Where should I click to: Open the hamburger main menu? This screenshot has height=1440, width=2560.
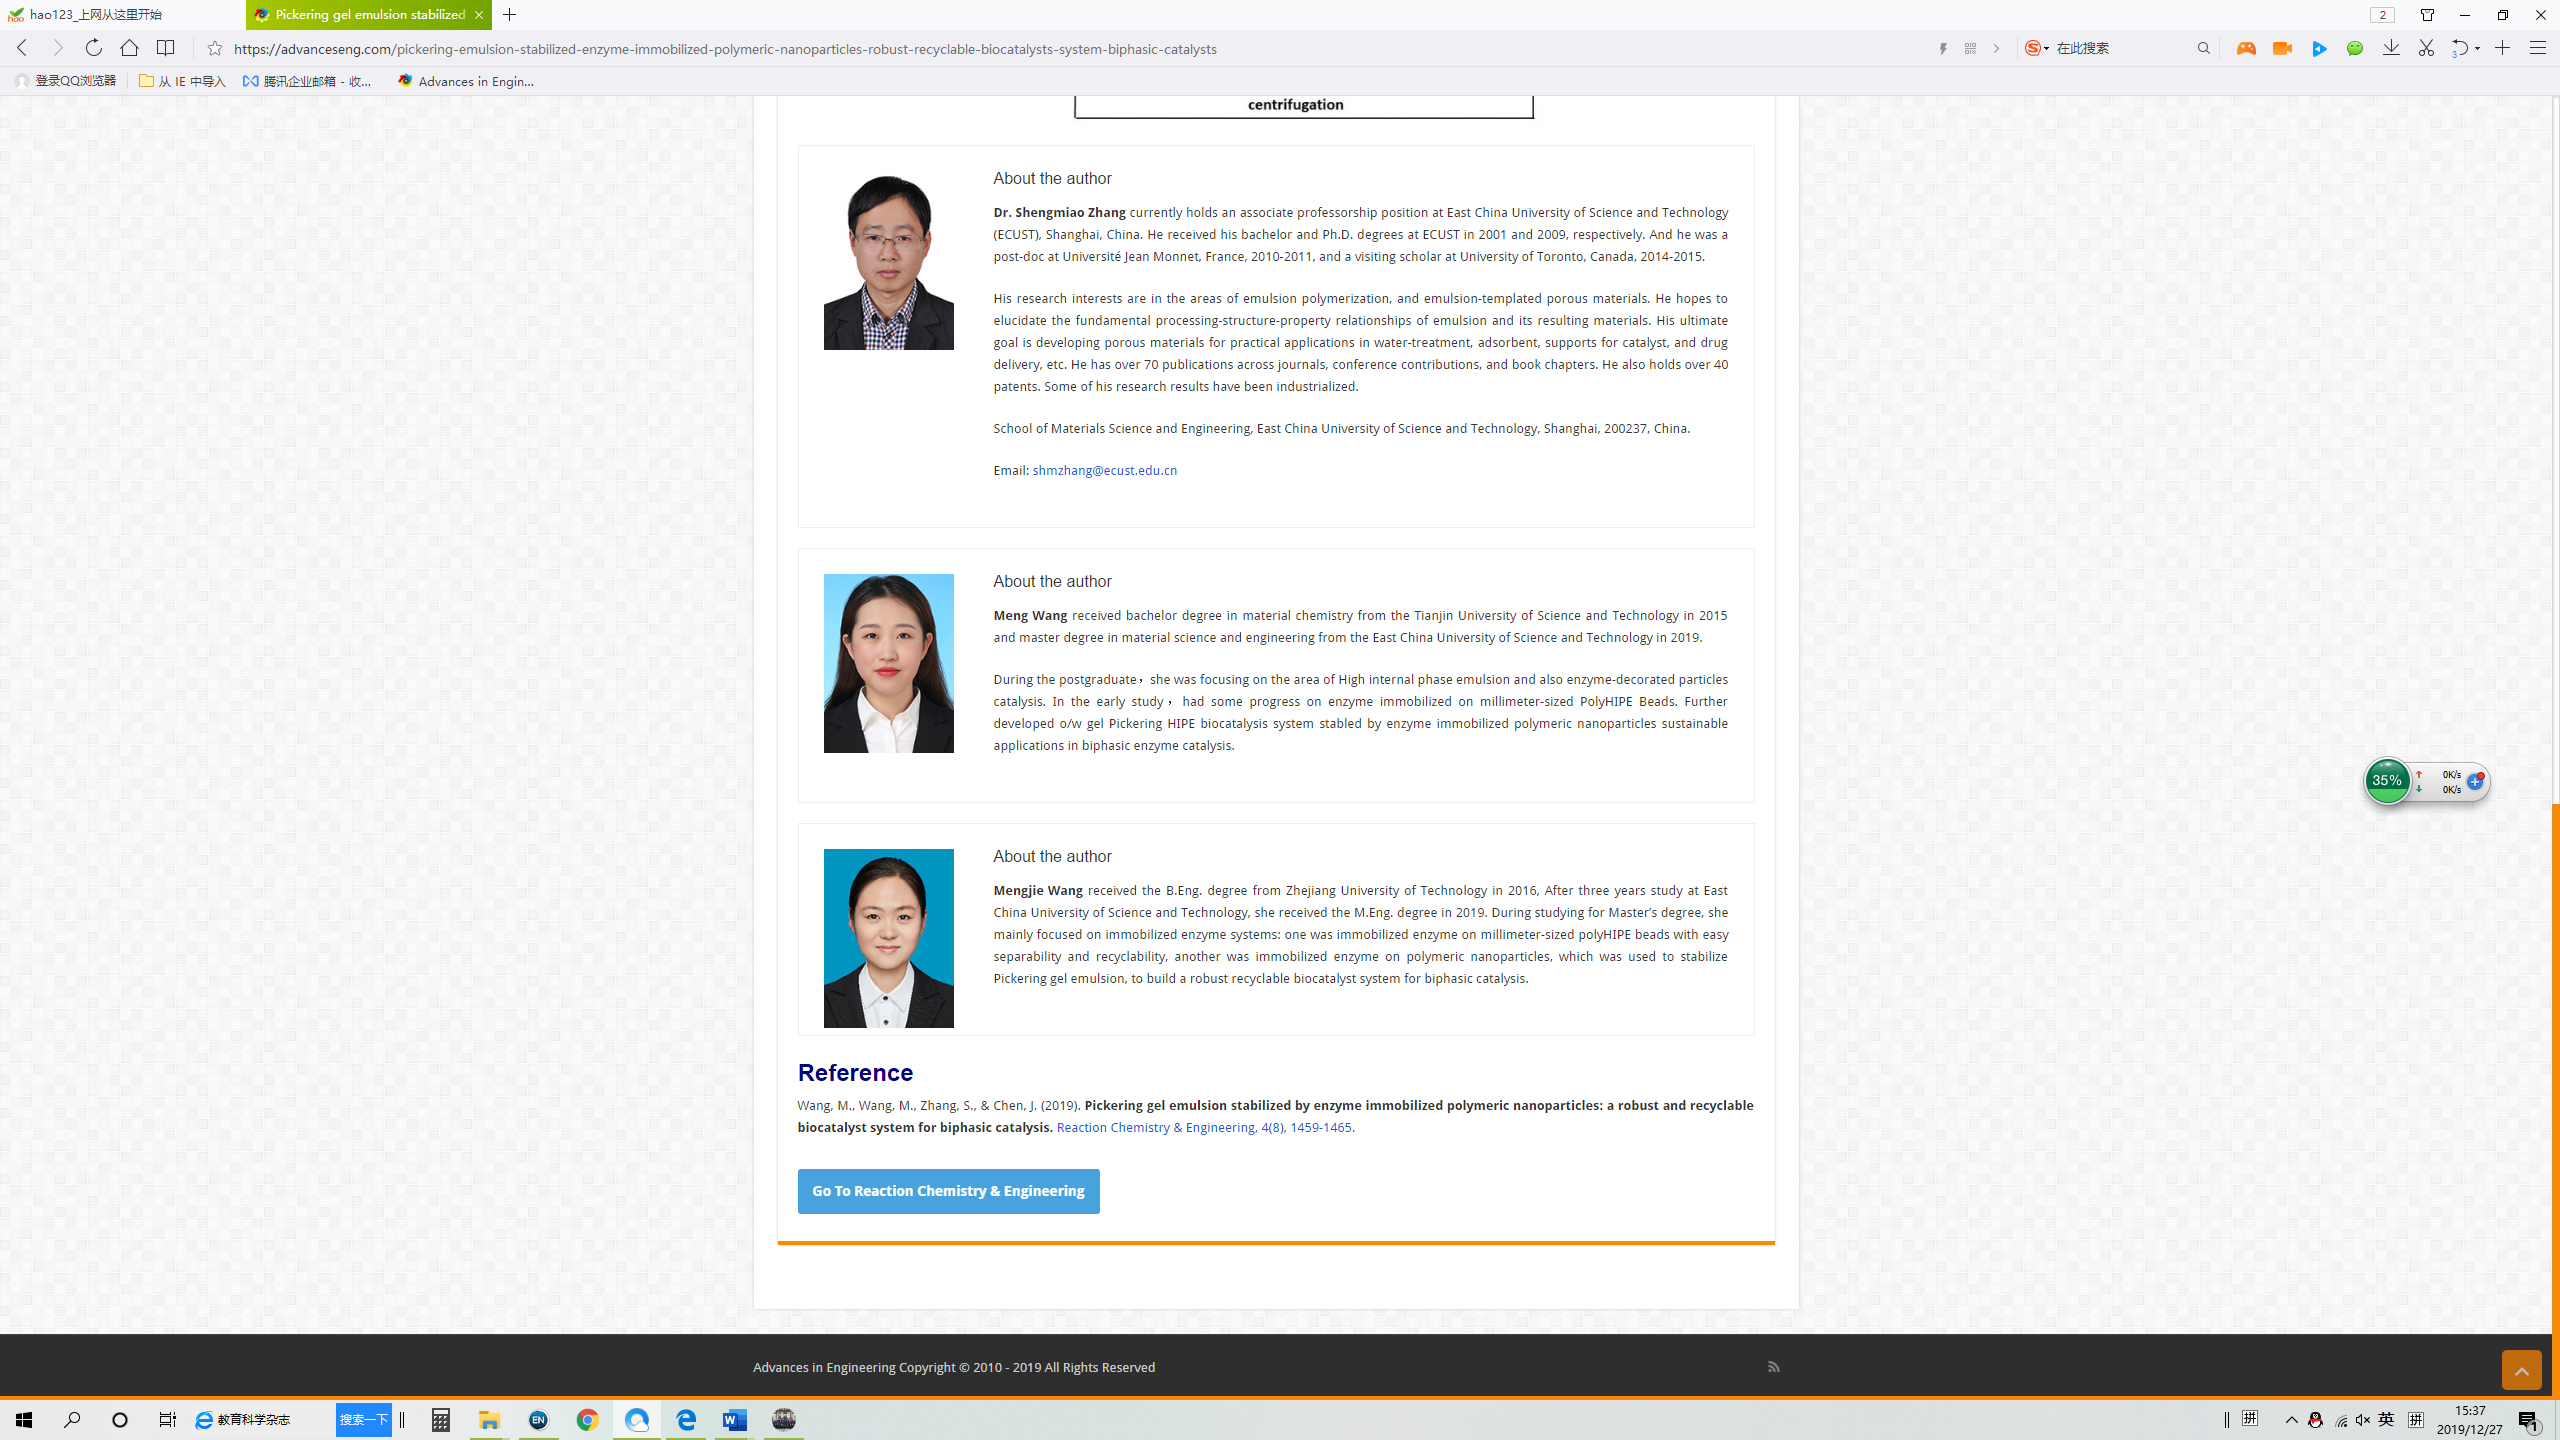pos(2537,48)
